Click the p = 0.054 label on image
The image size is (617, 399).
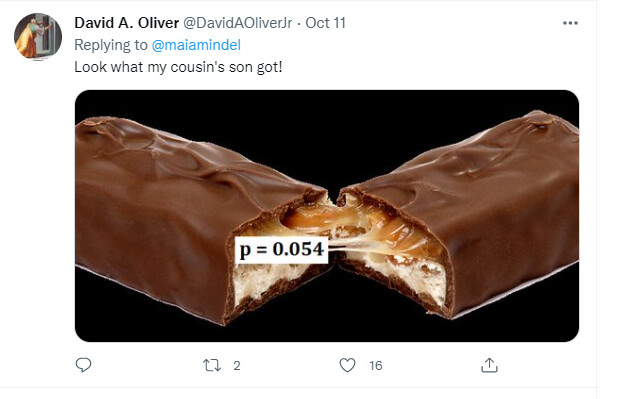(x=281, y=249)
